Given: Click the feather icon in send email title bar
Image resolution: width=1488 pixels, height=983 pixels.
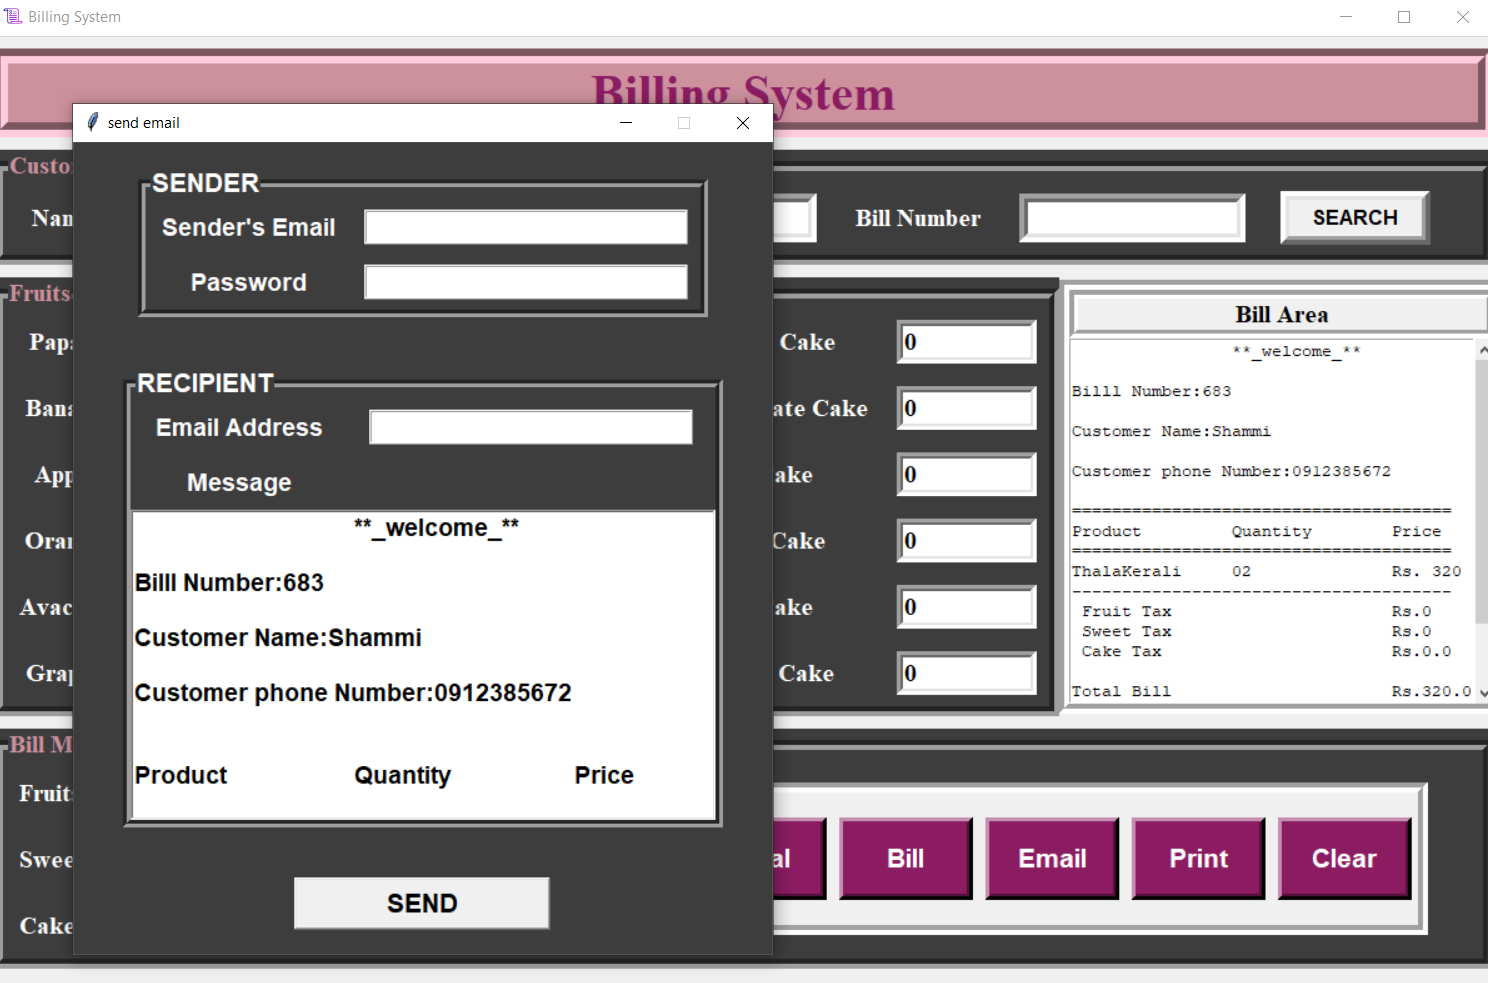Looking at the screenshot, I should pyautogui.click(x=92, y=122).
